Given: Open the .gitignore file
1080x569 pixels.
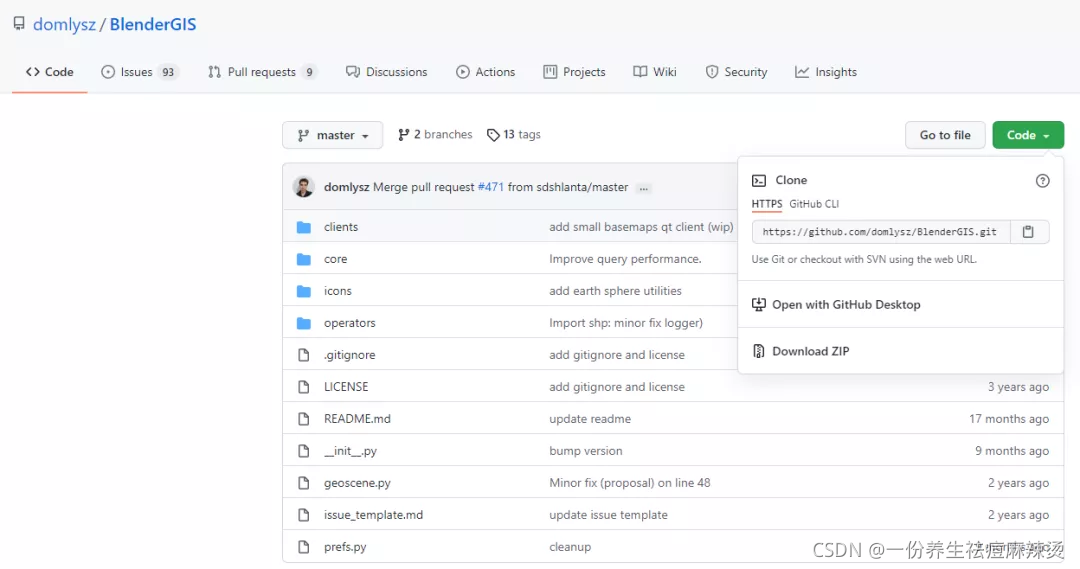Looking at the screenshot, I should [350, 355].
